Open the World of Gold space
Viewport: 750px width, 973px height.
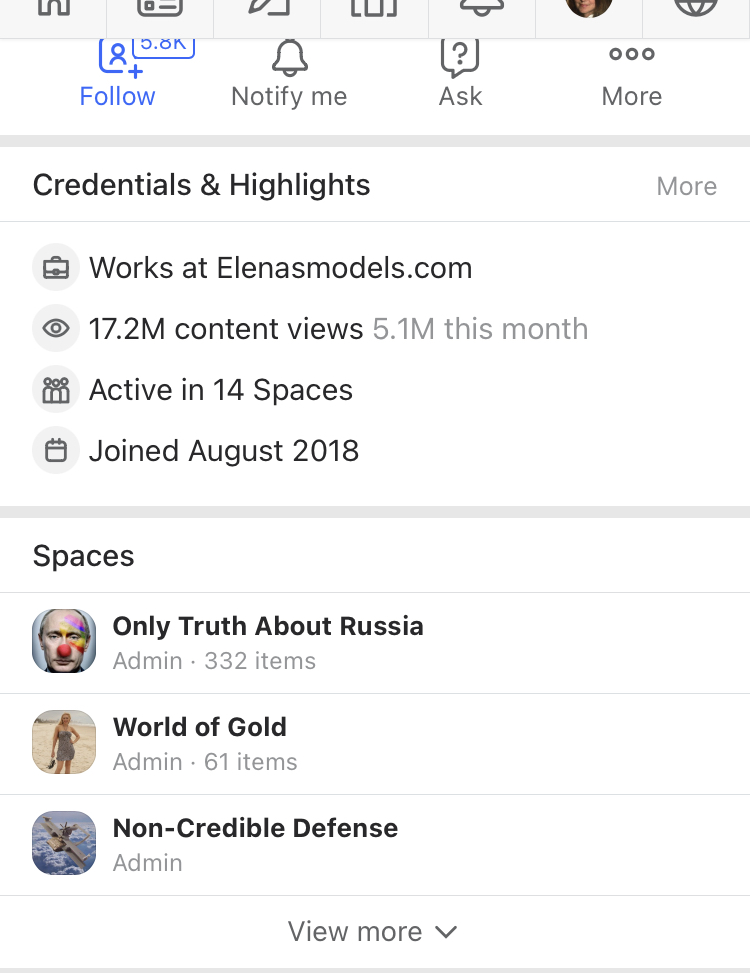tap(200, 727)
